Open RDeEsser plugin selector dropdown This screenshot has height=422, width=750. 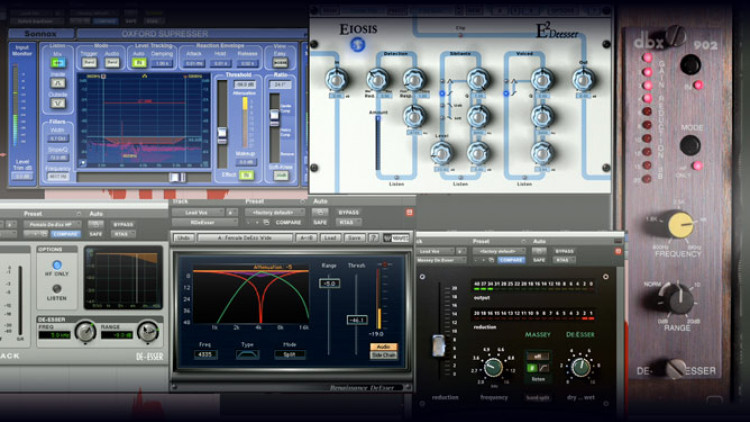(x=204, y=222)
